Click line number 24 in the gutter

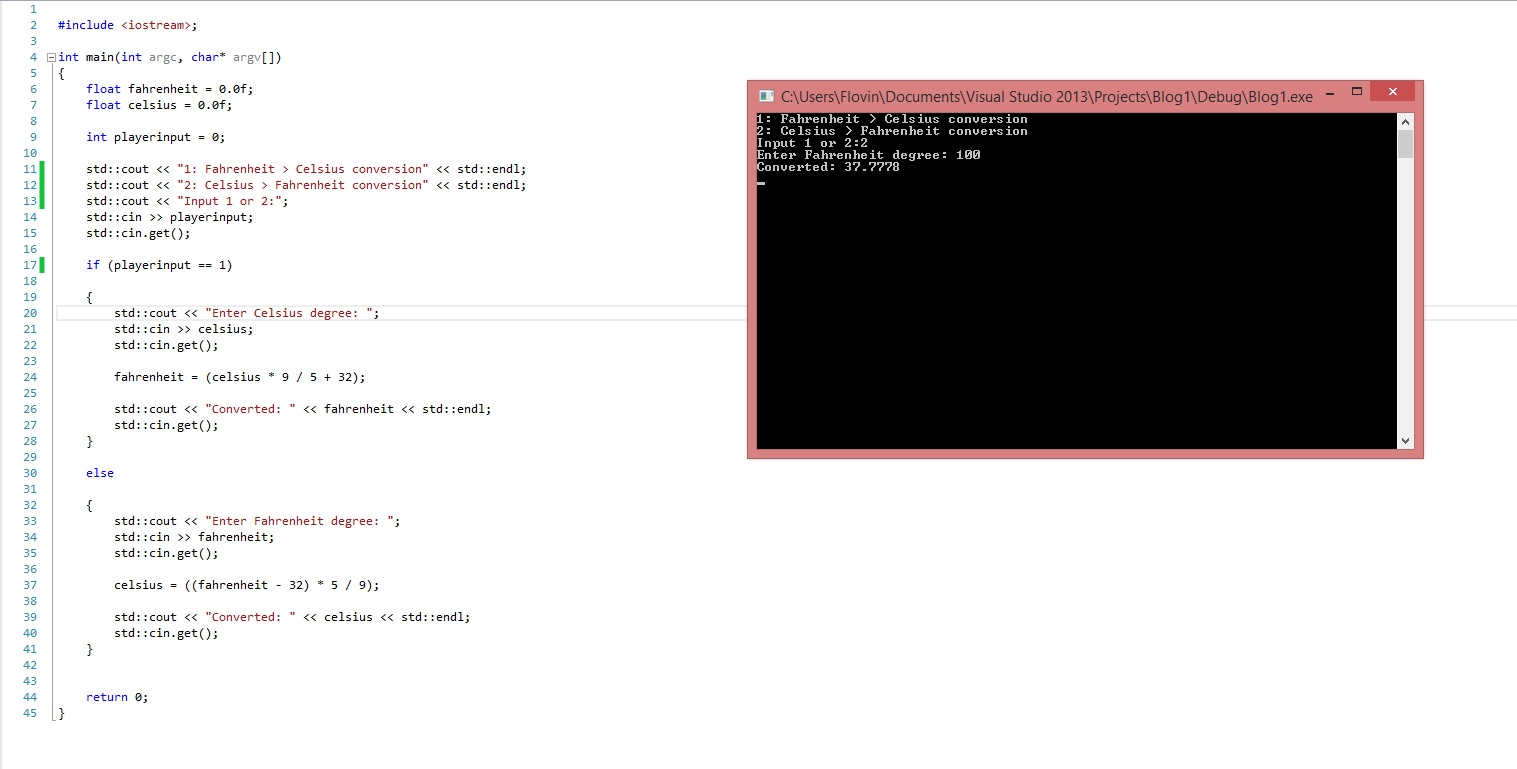pos(29,377)
